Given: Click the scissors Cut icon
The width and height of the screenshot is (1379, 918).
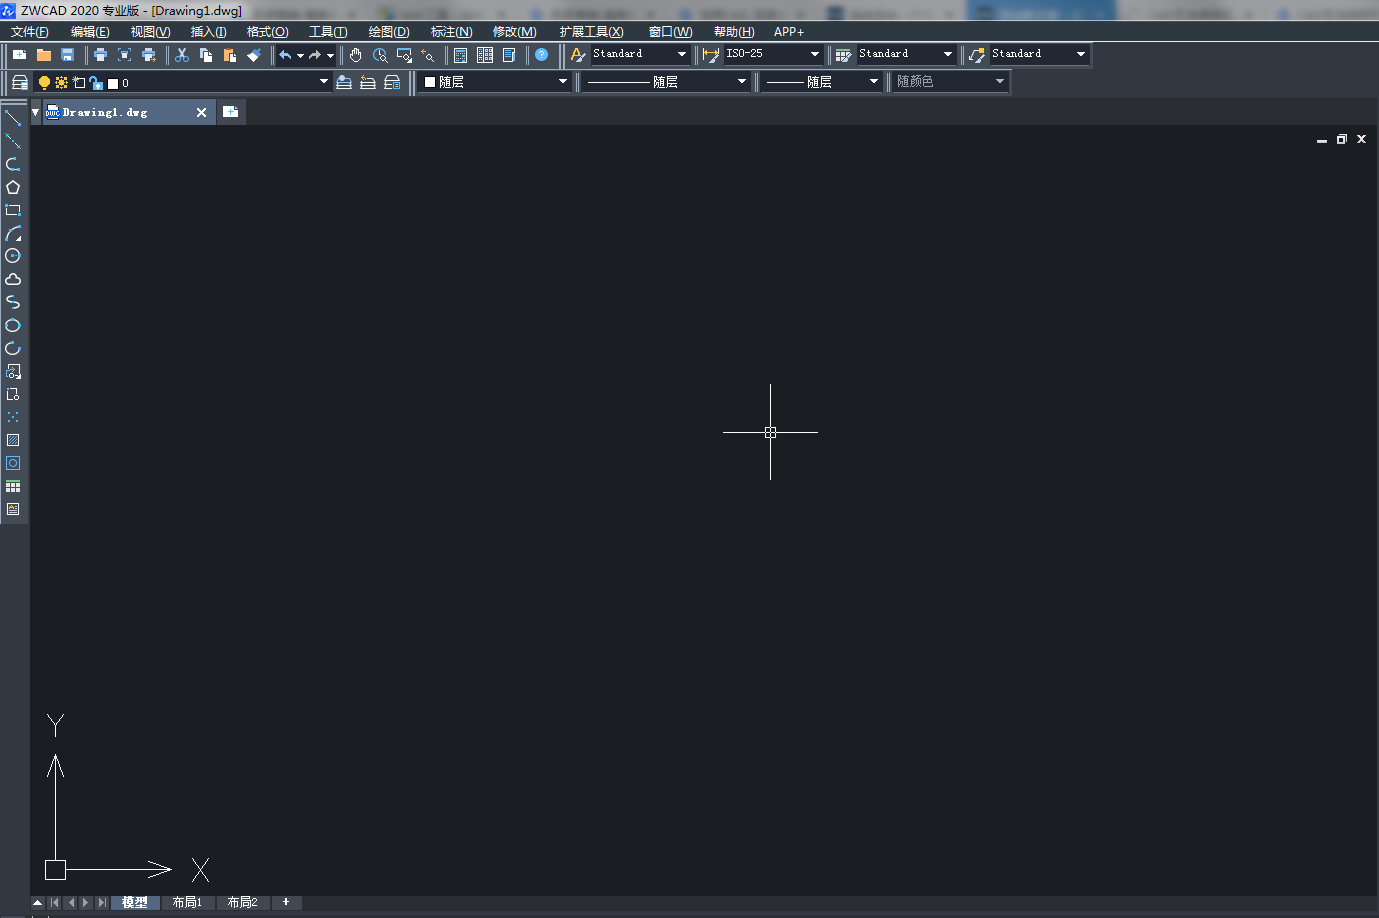Looking at the screenshot, I should pyautogui.click(x=182, y=55).
